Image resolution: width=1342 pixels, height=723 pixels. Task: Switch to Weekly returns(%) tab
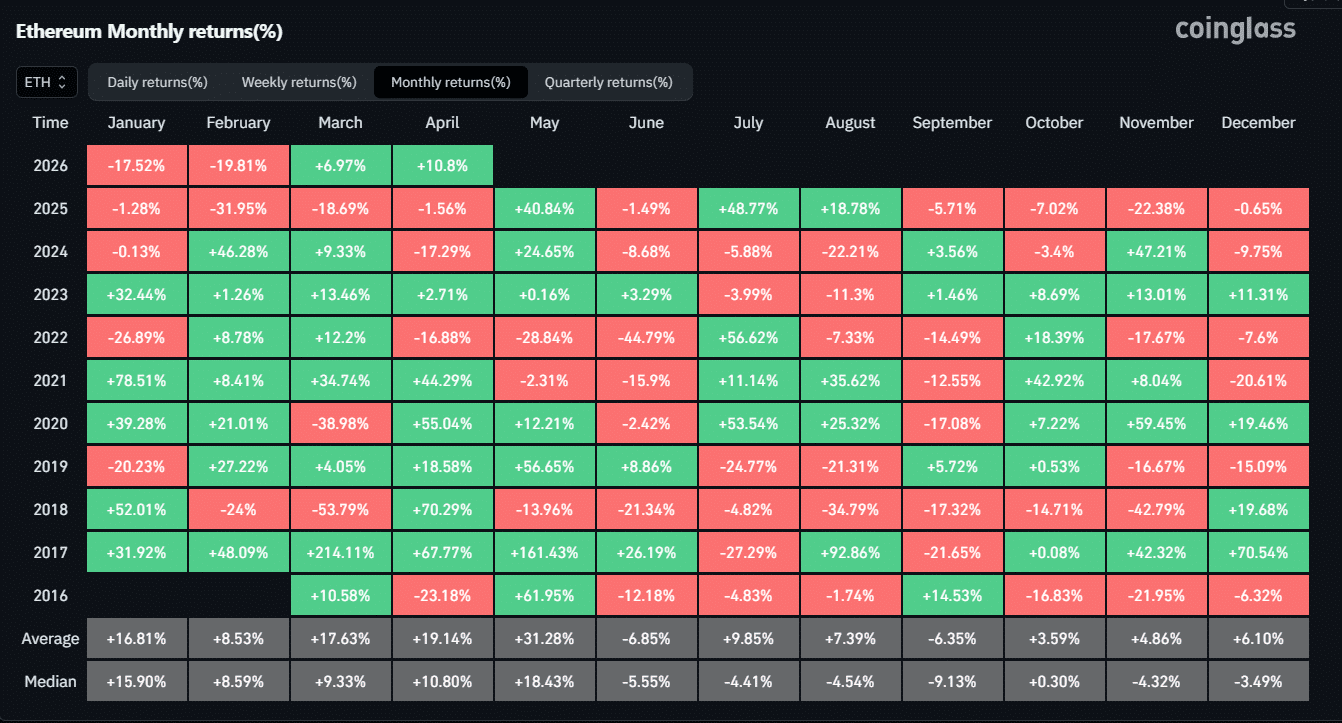pos(299,82)
